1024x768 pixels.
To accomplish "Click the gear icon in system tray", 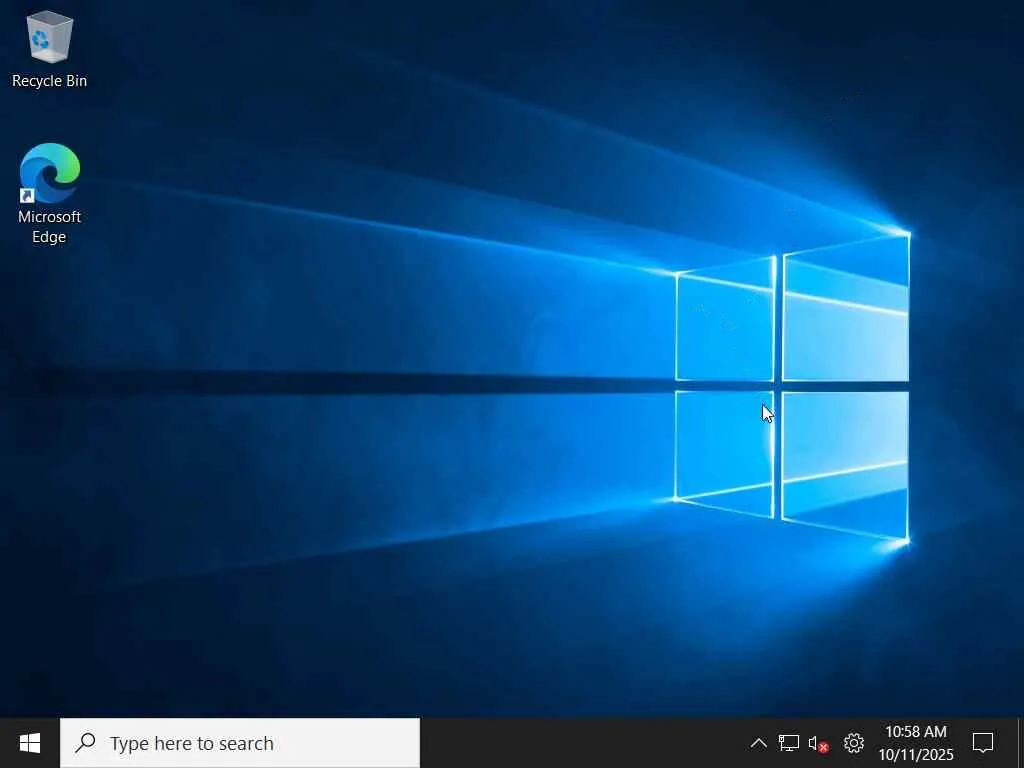I will click(x=854, y=743).
